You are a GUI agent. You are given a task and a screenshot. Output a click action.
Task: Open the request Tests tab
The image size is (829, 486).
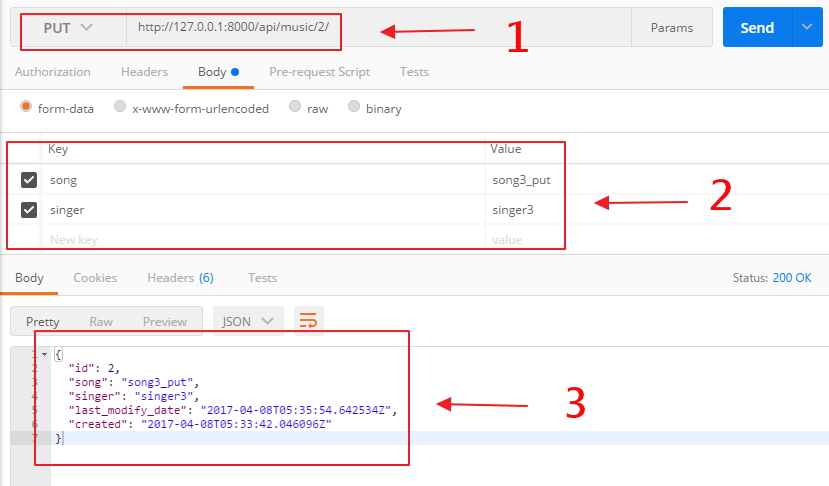click(x=414, y=72)
